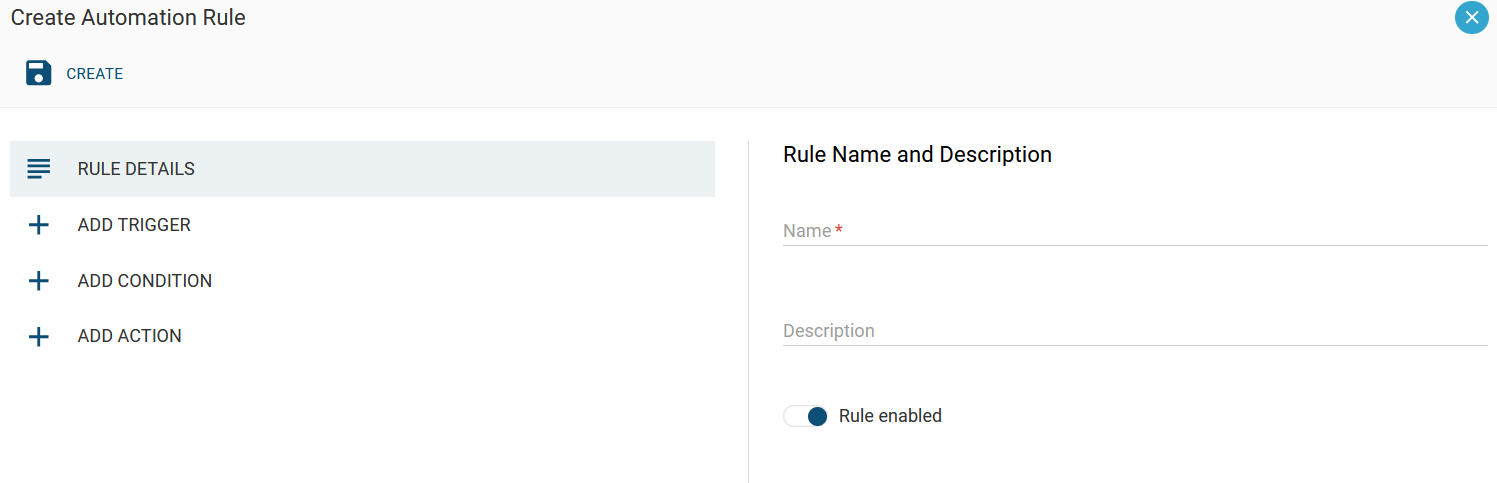Click the plus icon beside ADD CONDITION

tap(38, 281)
